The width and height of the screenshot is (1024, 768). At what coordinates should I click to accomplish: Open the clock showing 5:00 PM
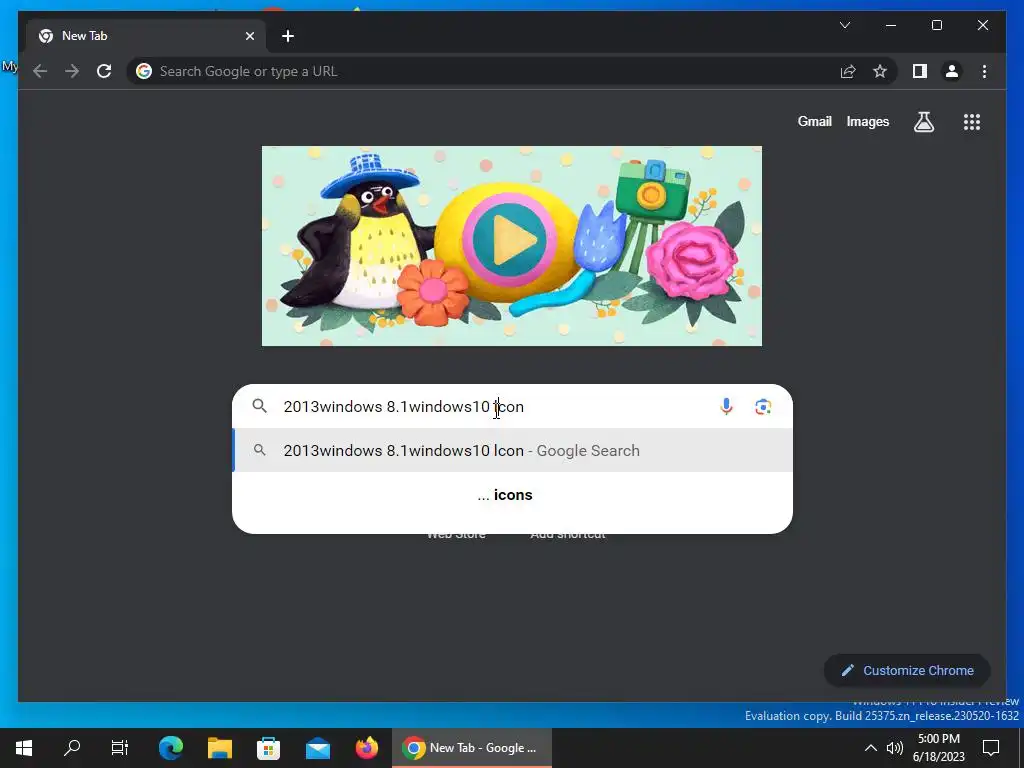point(938,748)
